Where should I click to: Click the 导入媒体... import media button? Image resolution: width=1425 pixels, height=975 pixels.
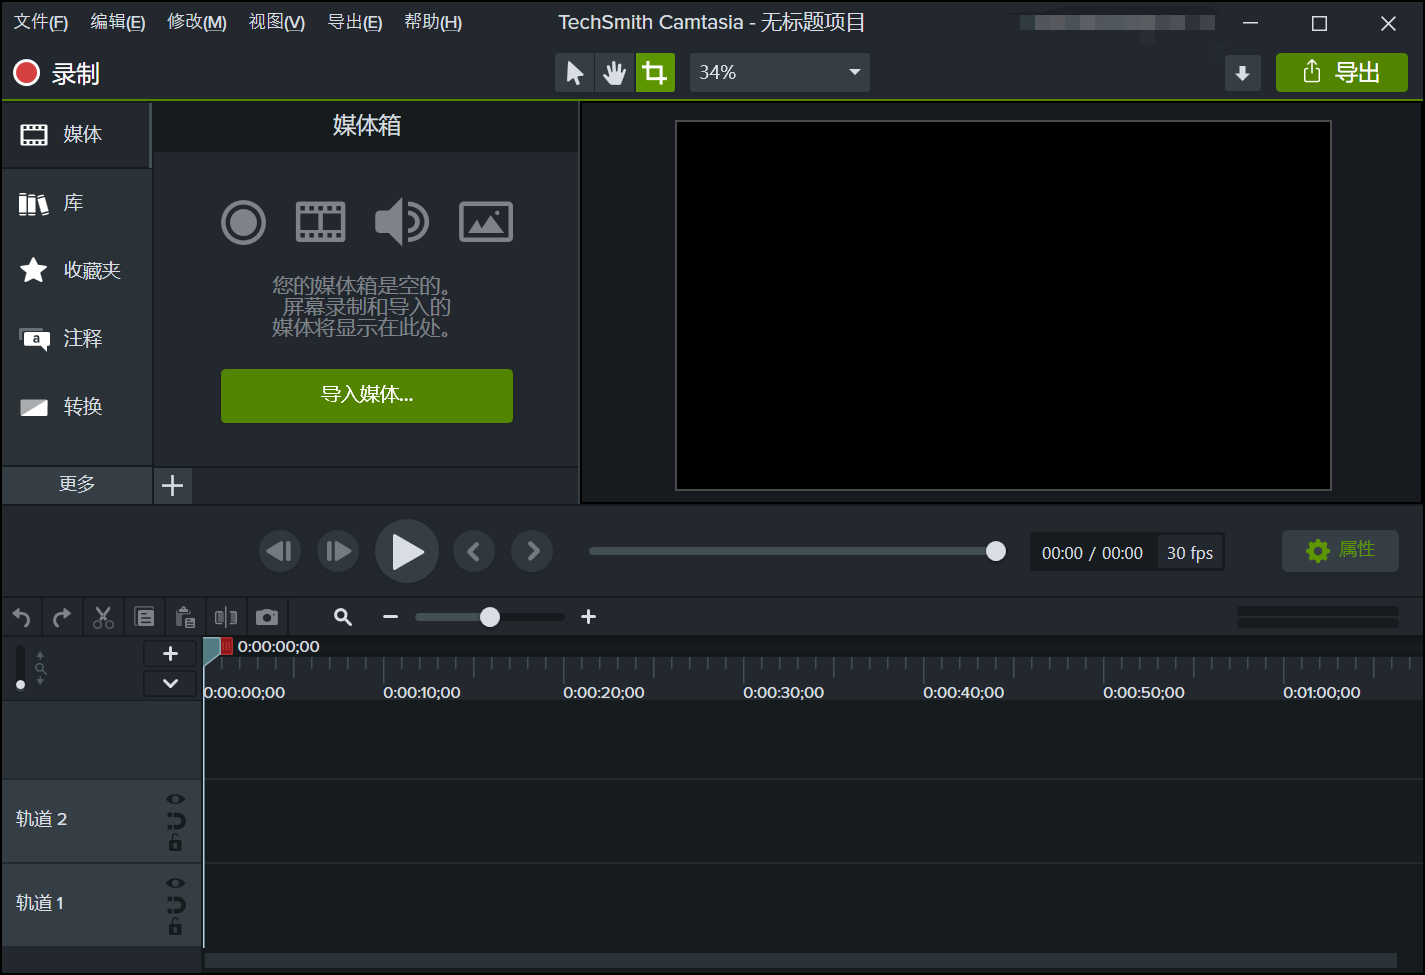(367, 396)
